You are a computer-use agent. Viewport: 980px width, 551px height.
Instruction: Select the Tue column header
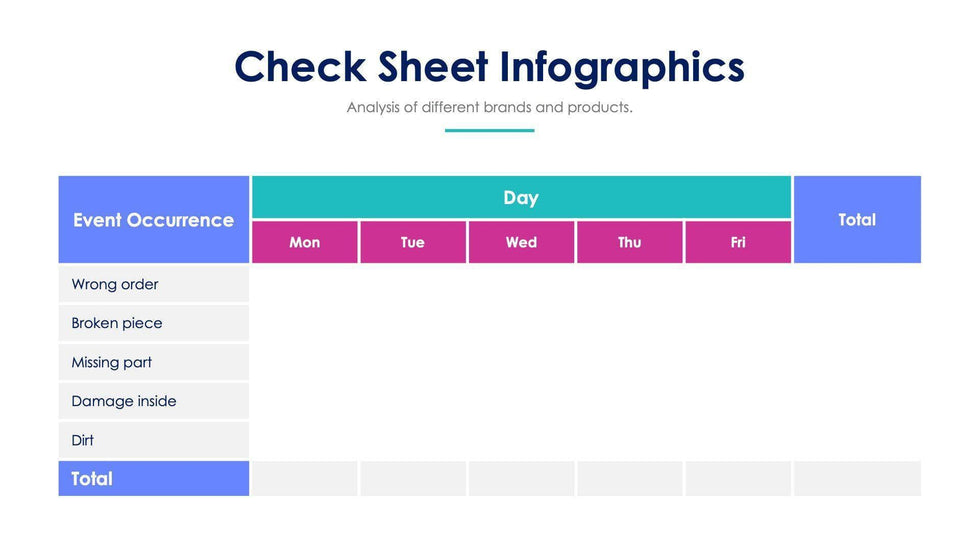tap(413, 242)
